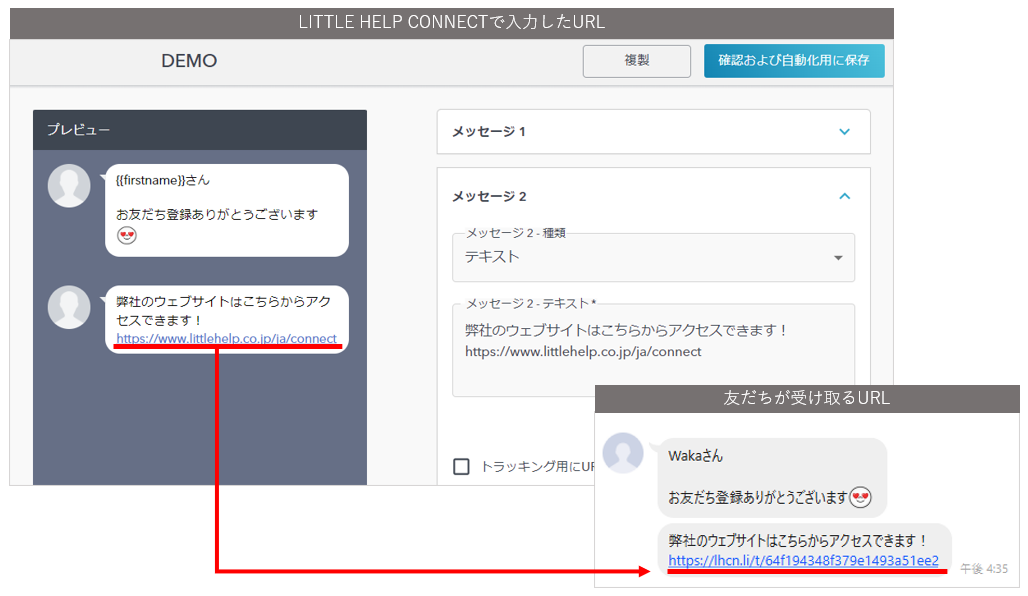The image size is (1028, 596).
Task: Click the DEMO title text
Action: point(189,61)
